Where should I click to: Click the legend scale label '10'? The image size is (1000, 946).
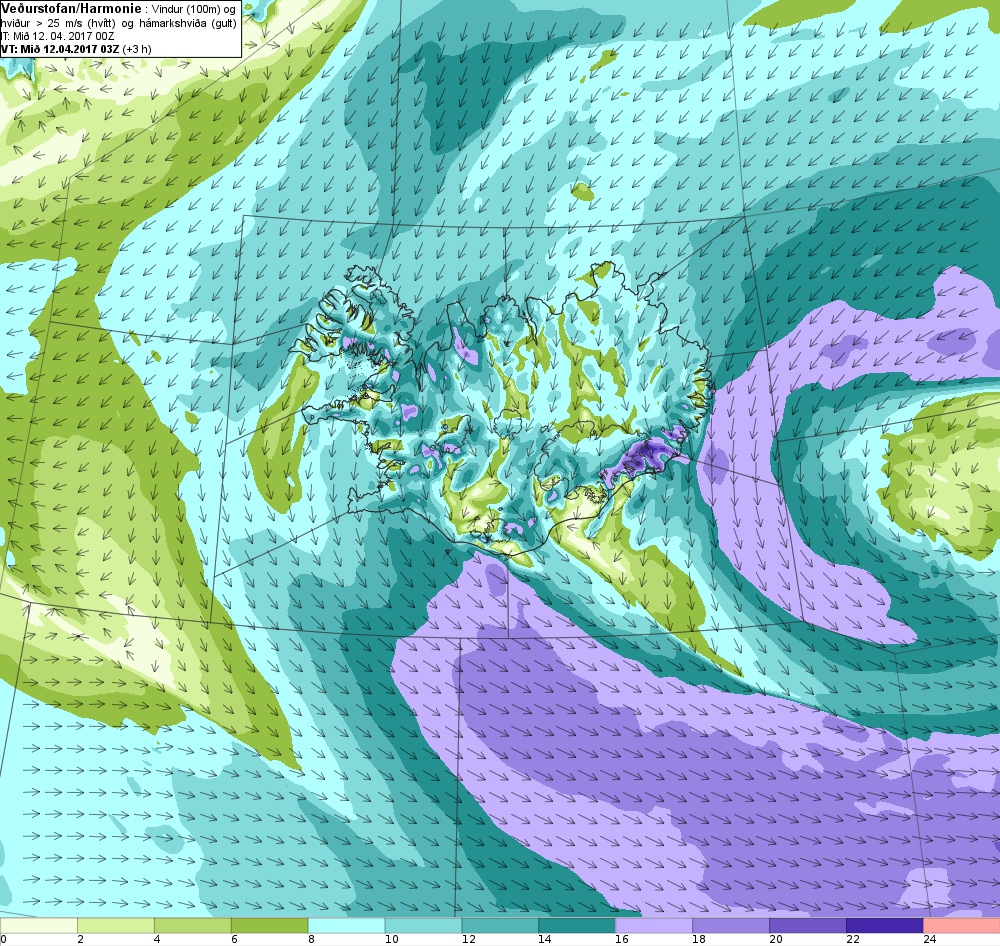pos(392,938)
